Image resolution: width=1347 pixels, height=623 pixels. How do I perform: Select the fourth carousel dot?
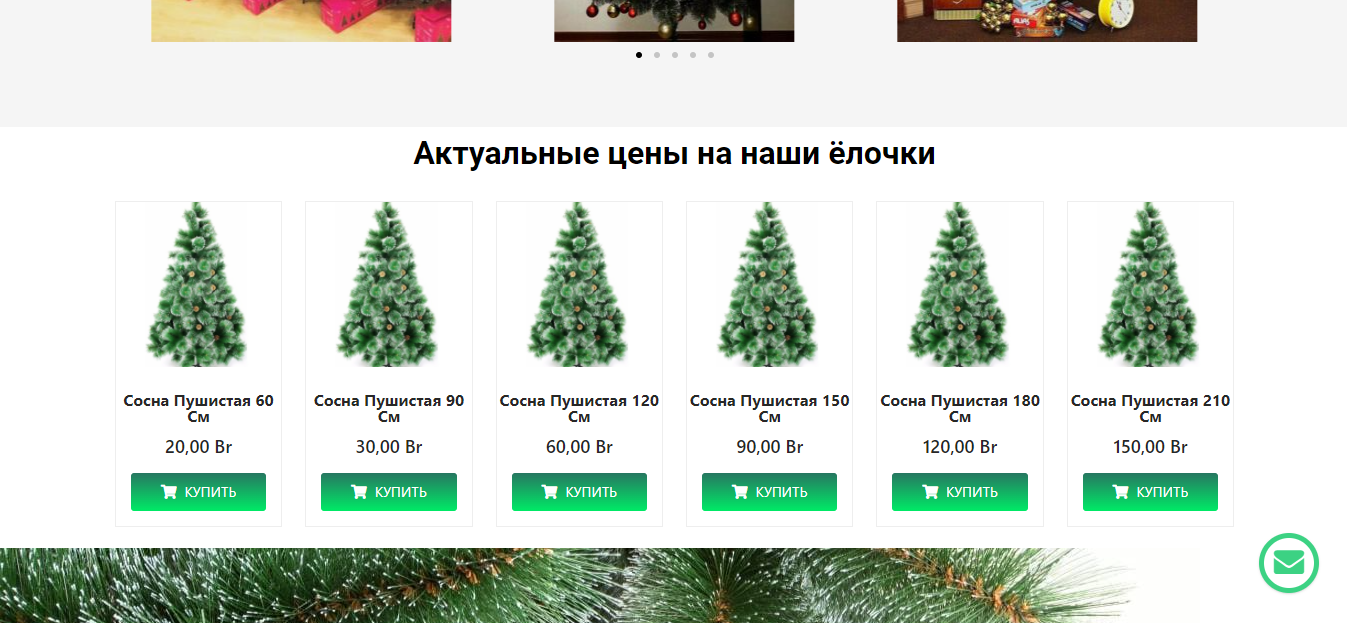693,55
